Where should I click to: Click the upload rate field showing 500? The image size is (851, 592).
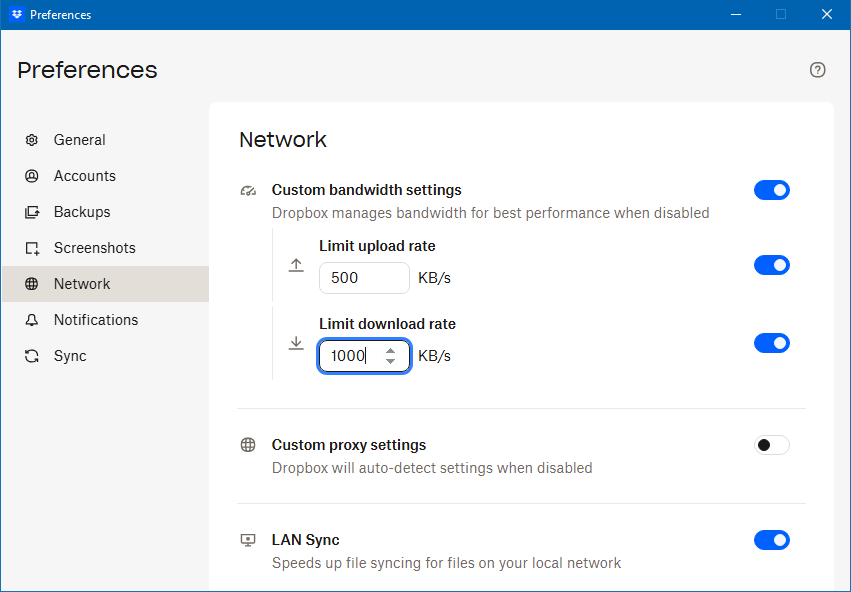click(x=364, y=278)
